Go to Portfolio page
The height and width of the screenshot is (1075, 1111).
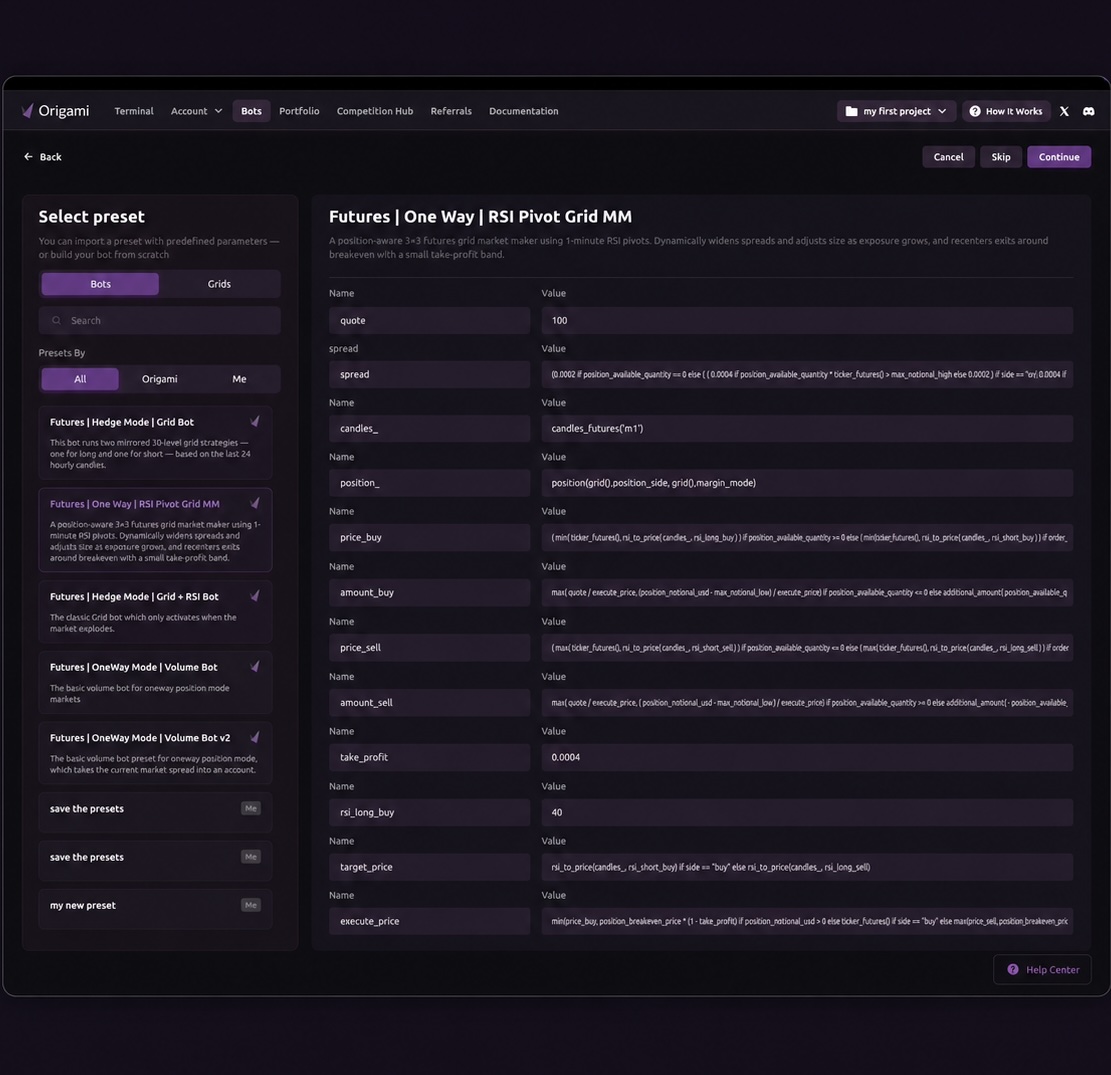(x=299, y=111)
